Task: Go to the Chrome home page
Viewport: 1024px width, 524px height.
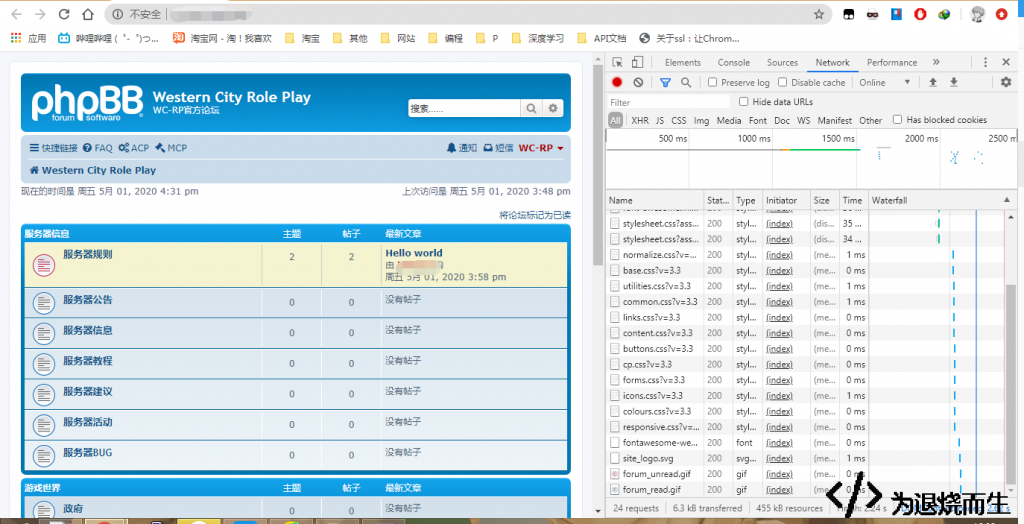Action: click(88, 14)
